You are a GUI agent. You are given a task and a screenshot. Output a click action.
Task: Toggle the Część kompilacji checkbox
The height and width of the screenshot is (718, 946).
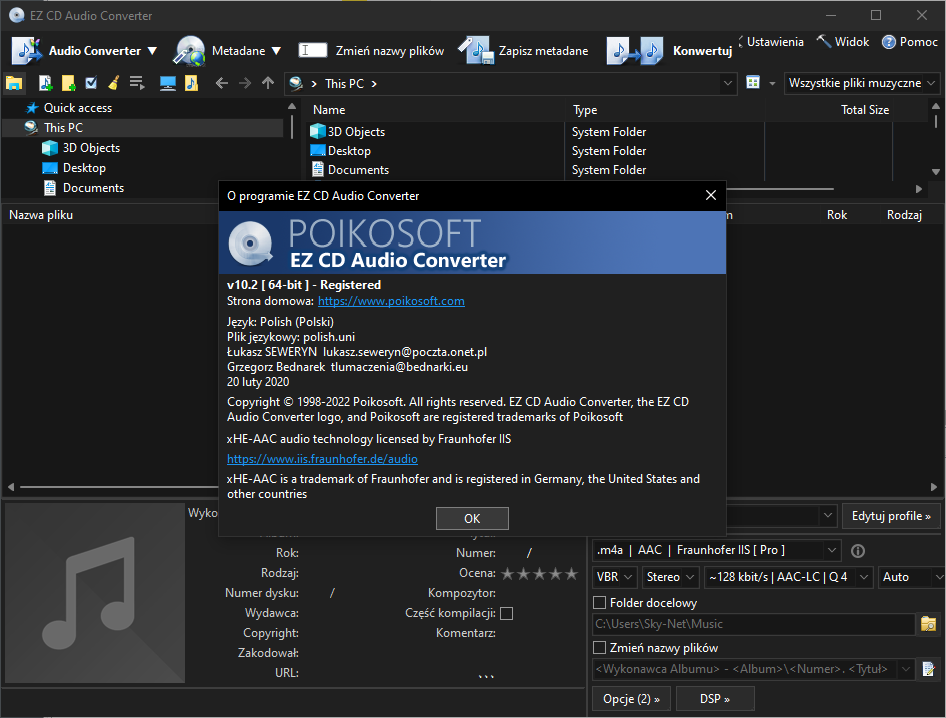coord(507,614)
